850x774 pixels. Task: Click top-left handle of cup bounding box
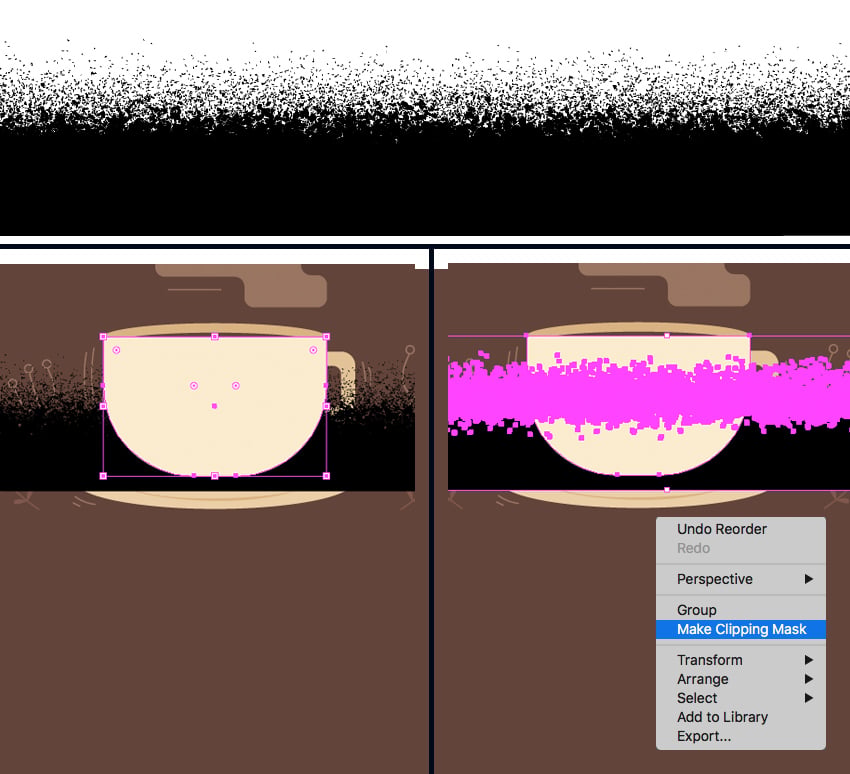point(104,337)
